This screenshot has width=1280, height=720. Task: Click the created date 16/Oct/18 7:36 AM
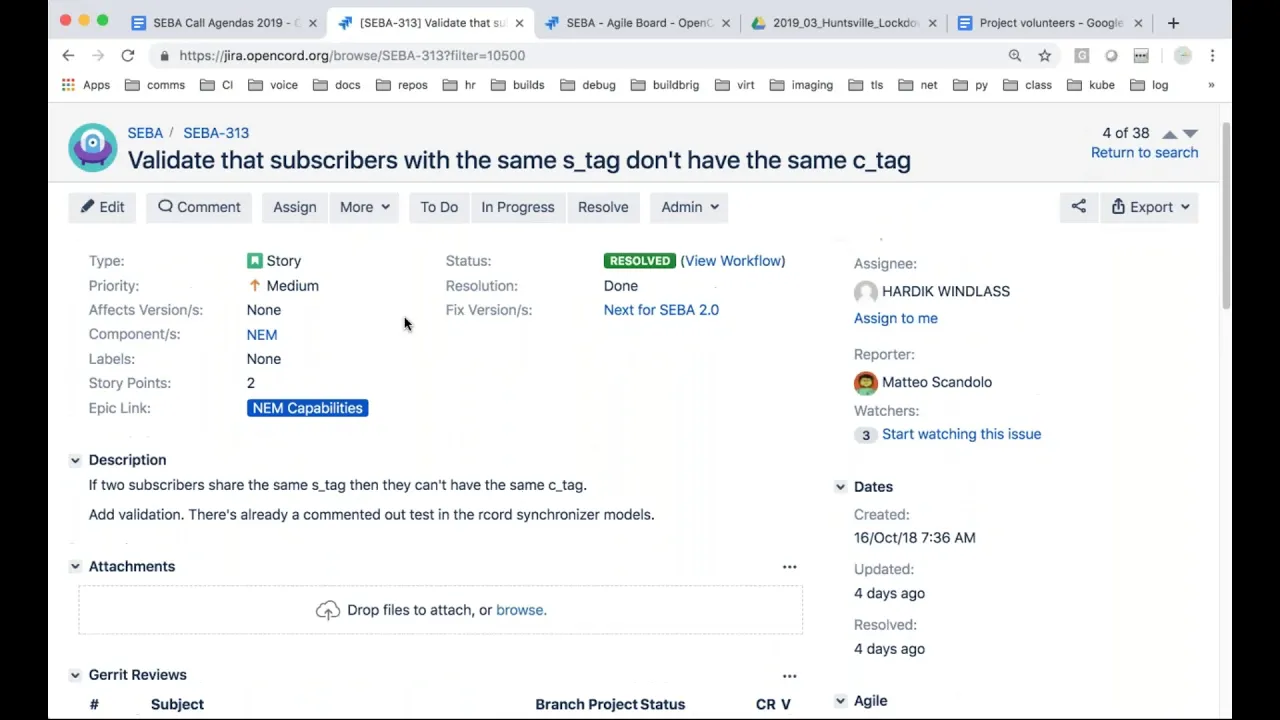[915, 538]
